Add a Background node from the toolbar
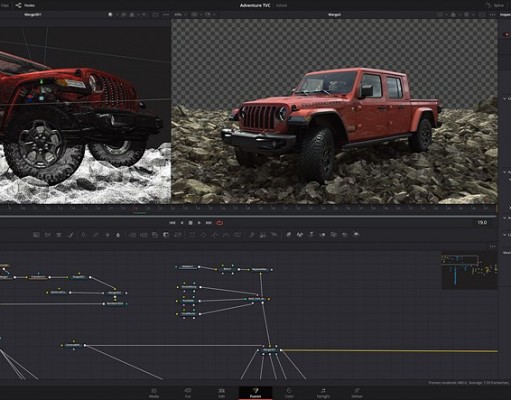This screenshot has height=400, width=511. click(36, 235)
